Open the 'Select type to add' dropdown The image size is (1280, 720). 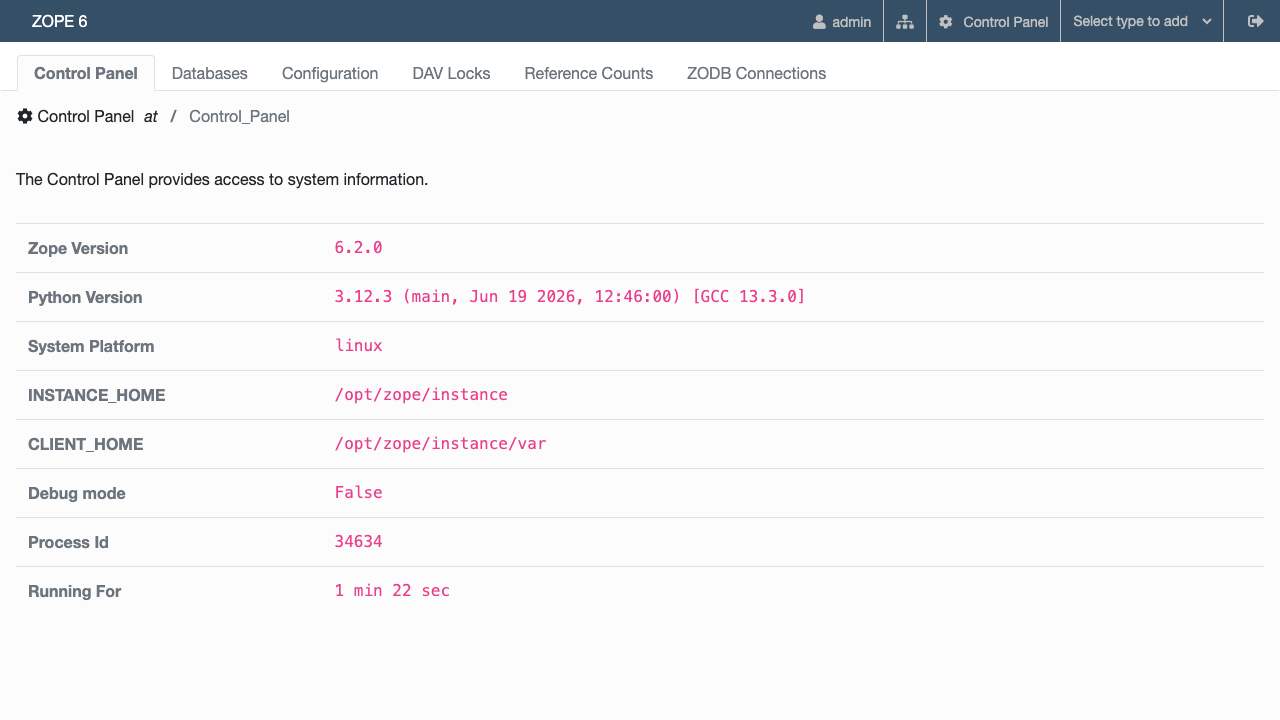(x=1142, y=21)
